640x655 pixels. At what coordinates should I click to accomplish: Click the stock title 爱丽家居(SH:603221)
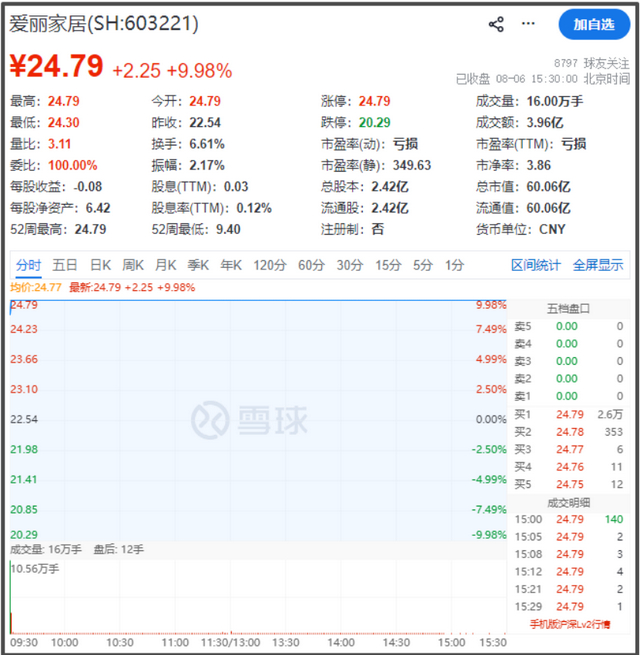coord(104,24)
